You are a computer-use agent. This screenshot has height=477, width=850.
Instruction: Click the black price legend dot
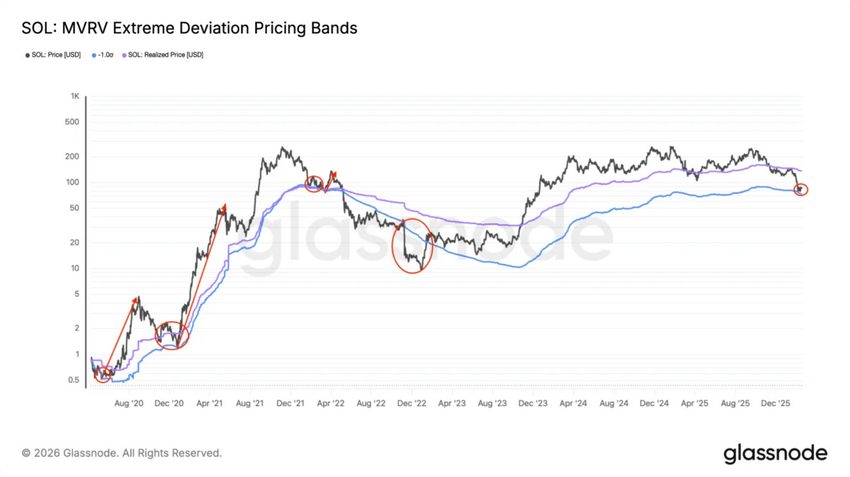coord(28,55)
